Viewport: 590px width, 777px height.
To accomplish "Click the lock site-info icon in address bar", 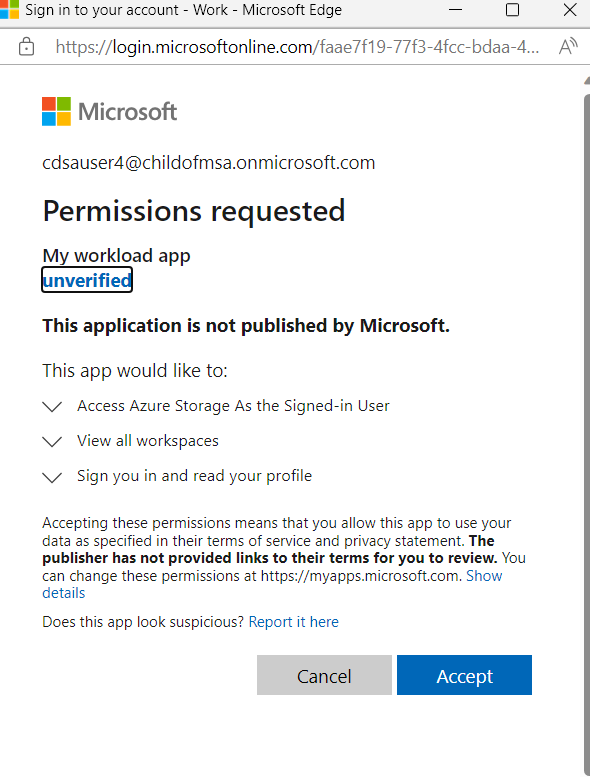I will pyautogui.click(x=26, y=47).
